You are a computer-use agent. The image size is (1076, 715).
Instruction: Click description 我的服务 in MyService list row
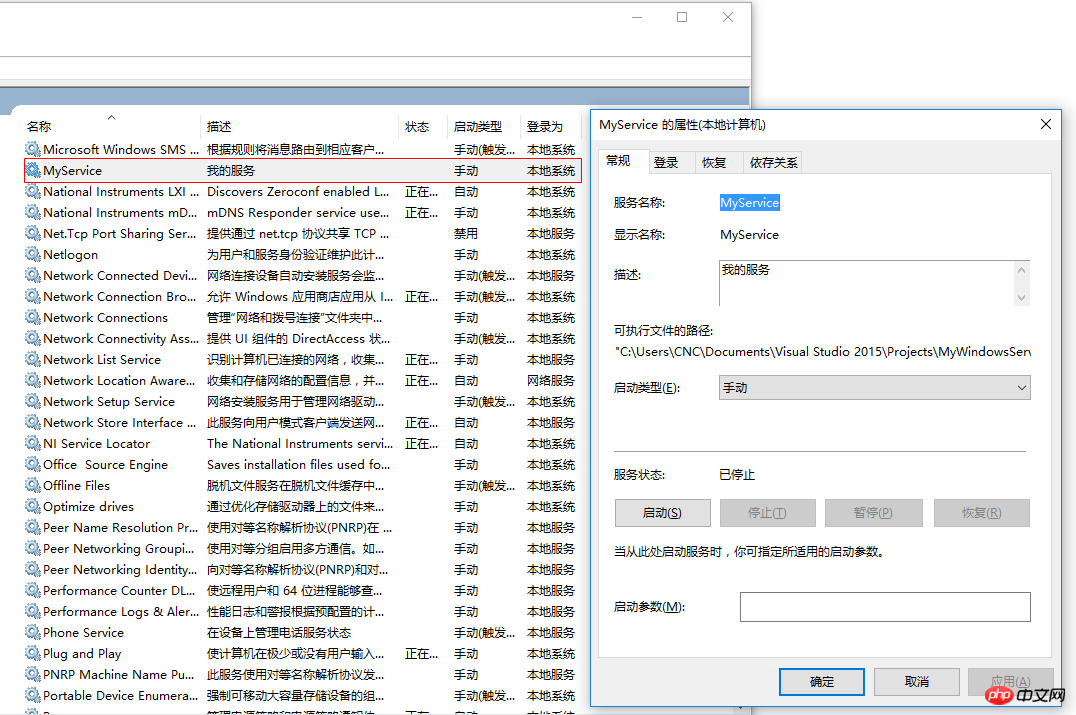coord(231,170)
